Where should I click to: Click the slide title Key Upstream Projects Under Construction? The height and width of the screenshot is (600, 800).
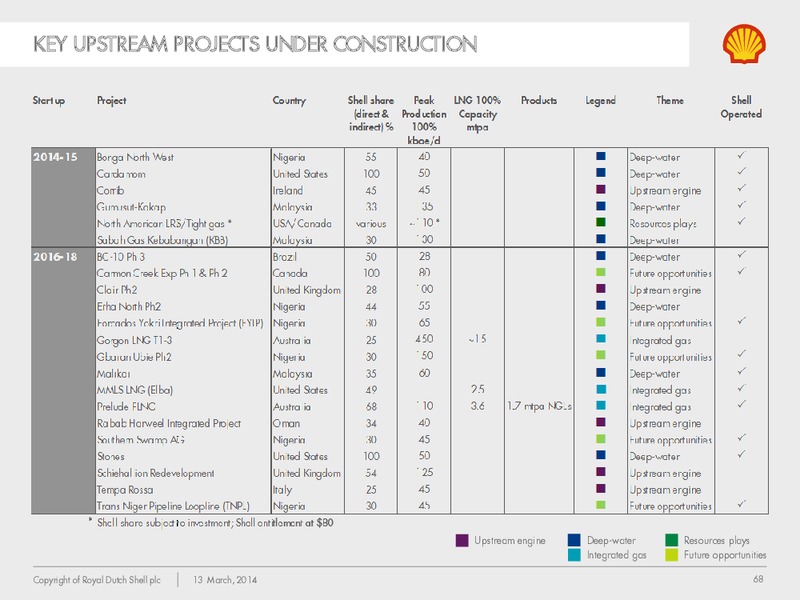click(255, 44)
